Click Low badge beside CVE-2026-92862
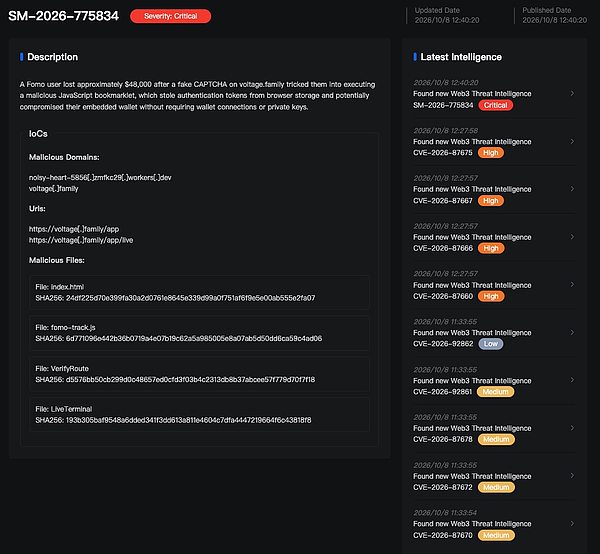 [x=491, y=344]
